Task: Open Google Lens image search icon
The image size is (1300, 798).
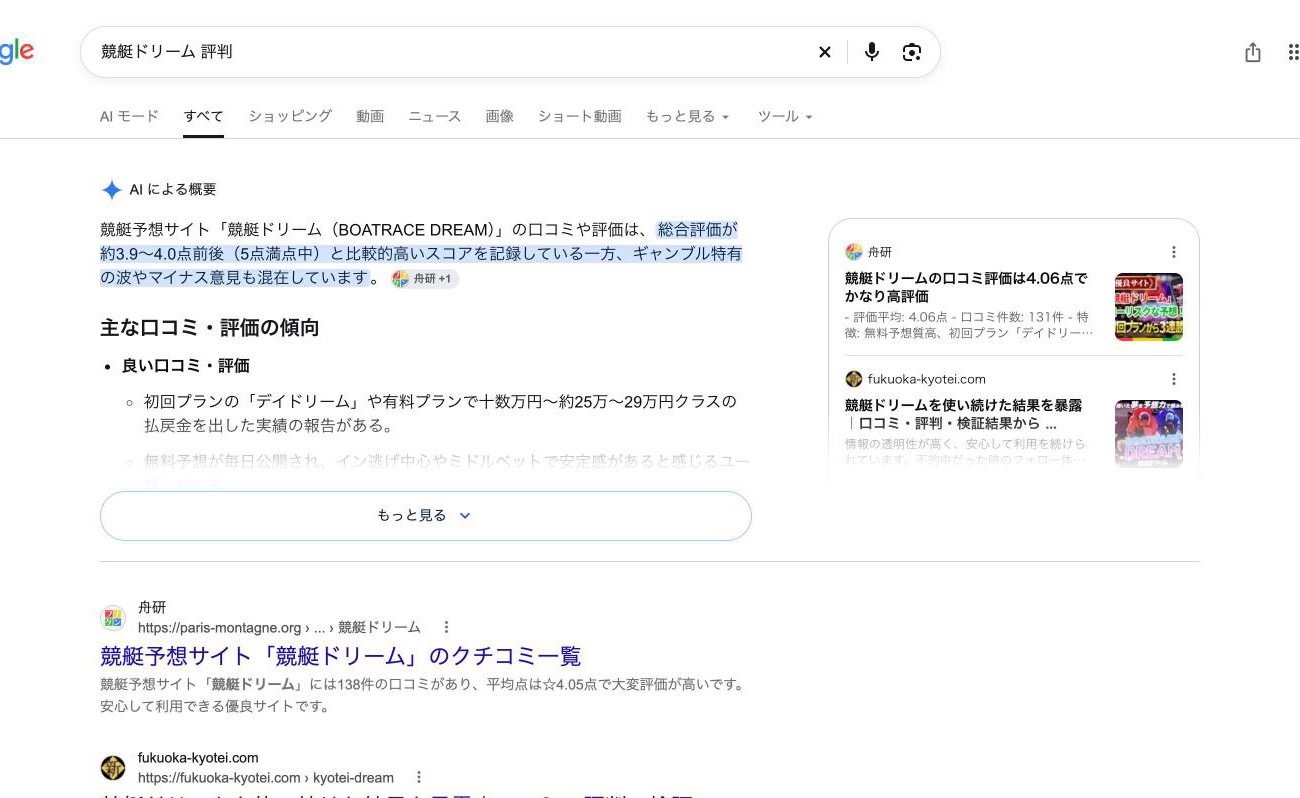Action: (x=911, y=52)
